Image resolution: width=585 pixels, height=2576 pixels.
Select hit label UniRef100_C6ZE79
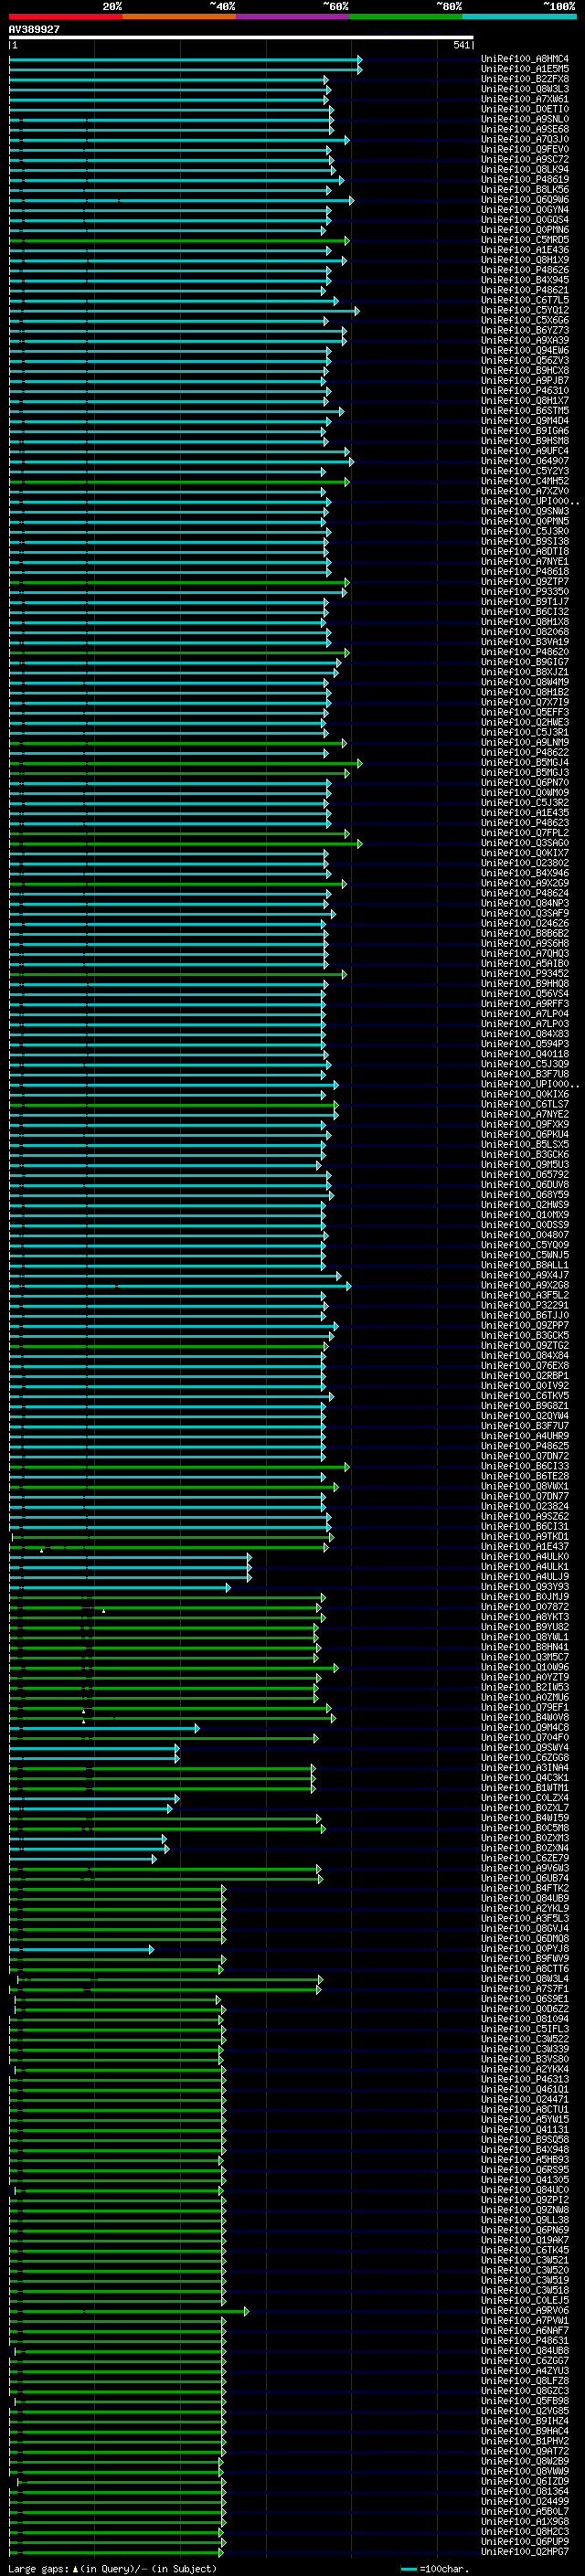[x=525, y=1858]
